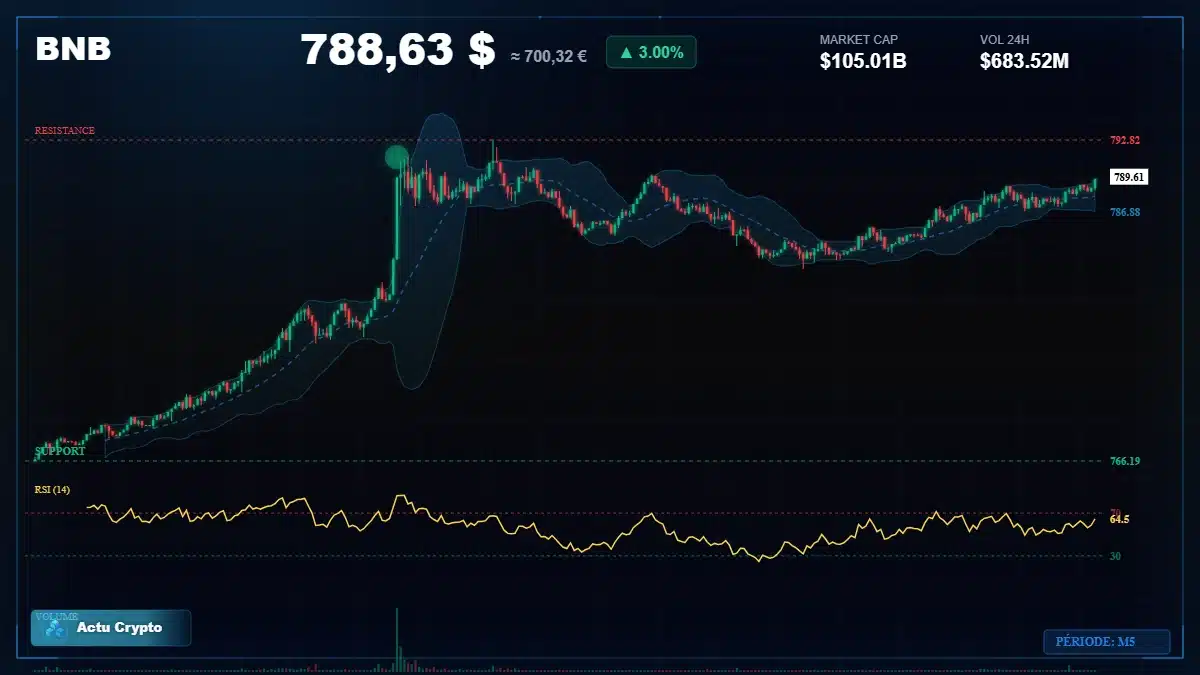Click the green 3.00% change badge
The height and width of the screenshot is (675, 1200).
(651, 52)
